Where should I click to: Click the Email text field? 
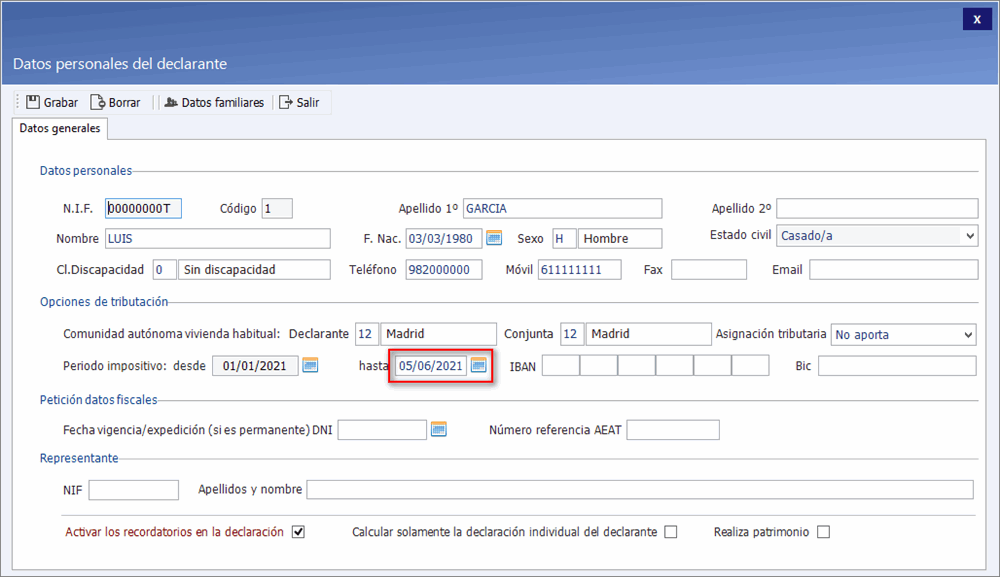point(893,270)
